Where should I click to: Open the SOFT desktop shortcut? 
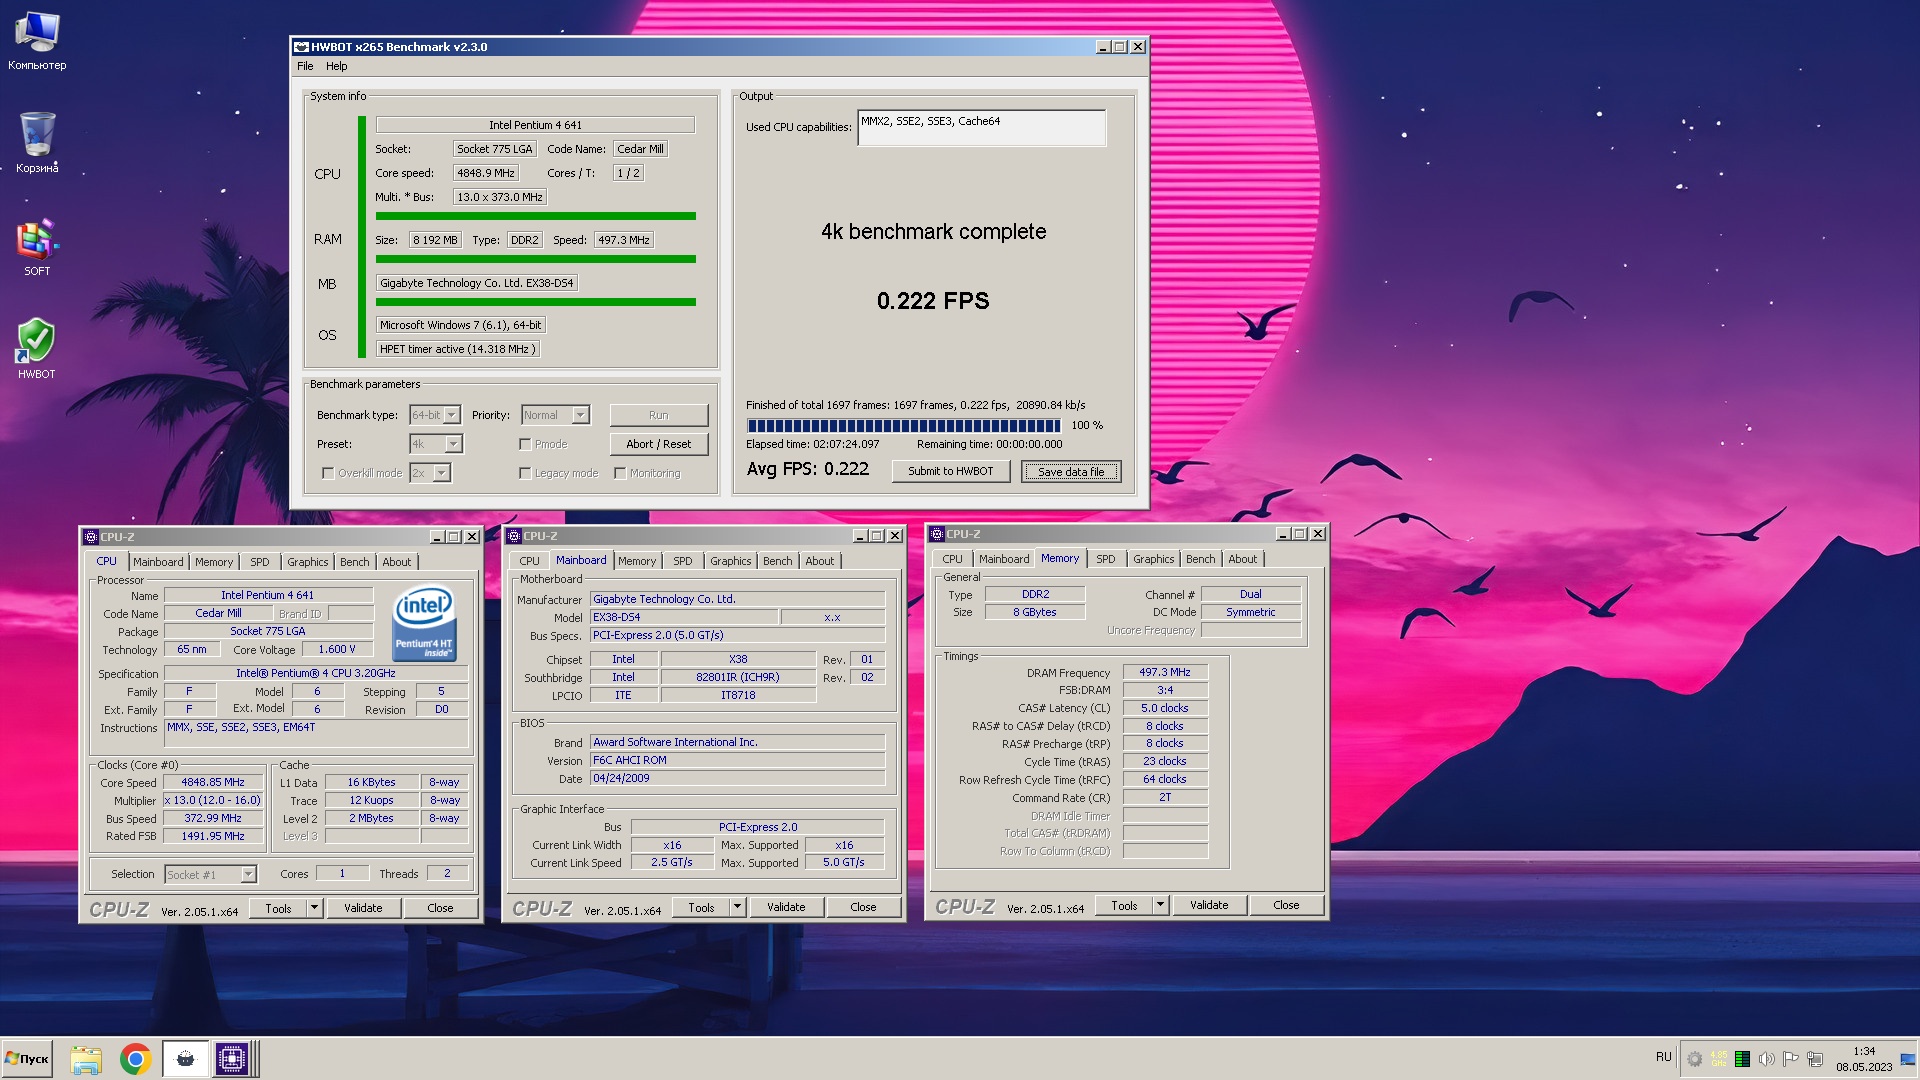[x=37, y=247]
